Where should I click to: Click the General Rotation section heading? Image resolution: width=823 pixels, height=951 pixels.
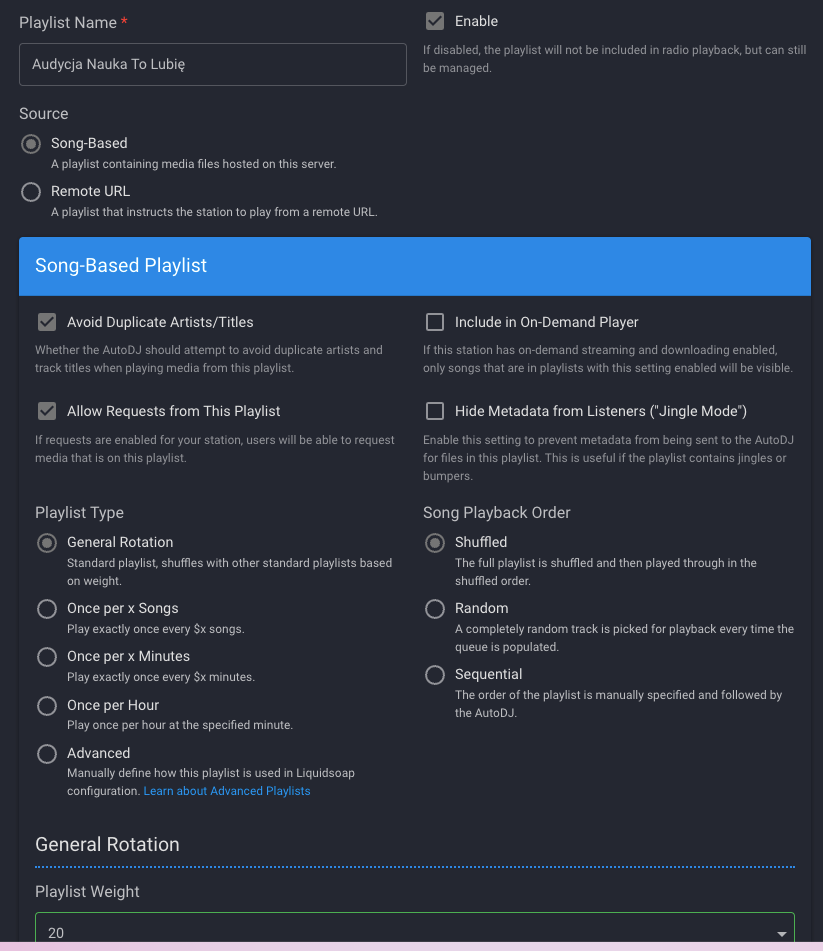[x=107, y=844]
